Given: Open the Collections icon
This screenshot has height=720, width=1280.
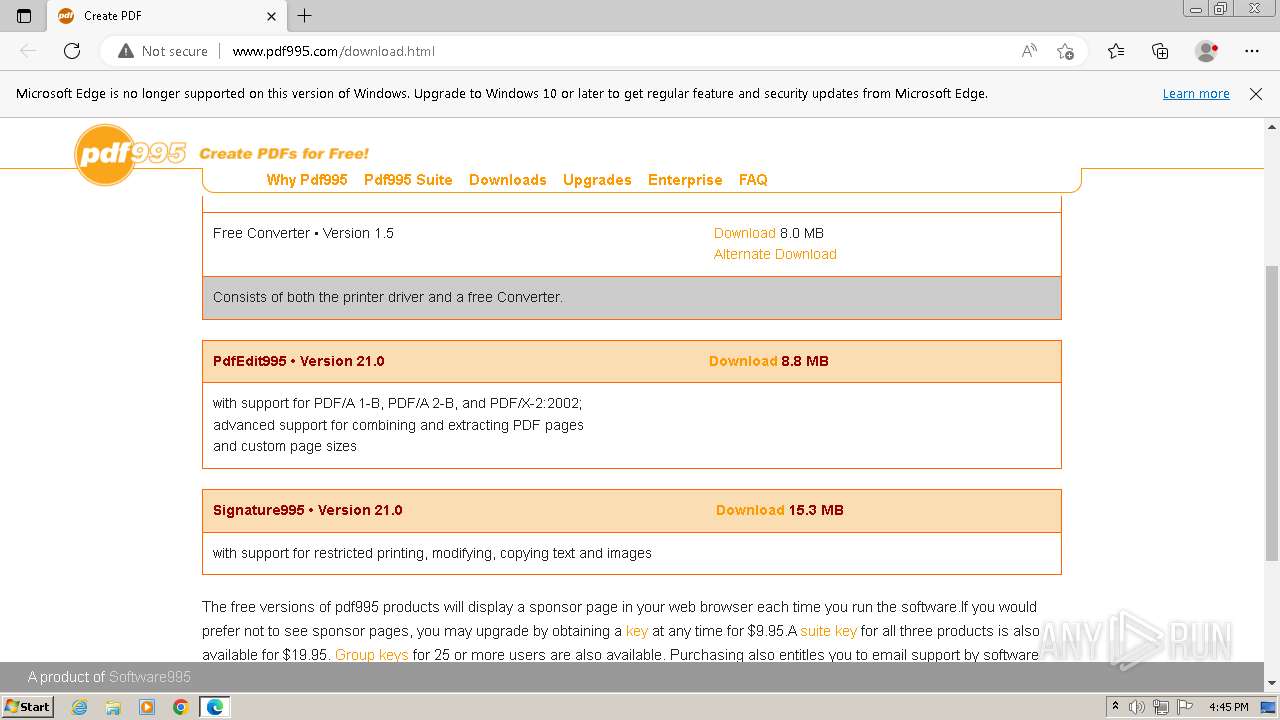Looking at the screenshot, I should [1160, 51].
